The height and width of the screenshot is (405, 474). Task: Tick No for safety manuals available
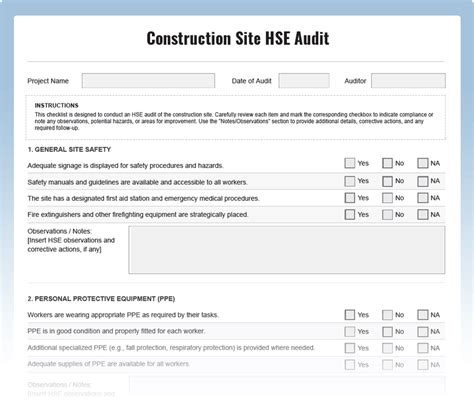[387, 181]
